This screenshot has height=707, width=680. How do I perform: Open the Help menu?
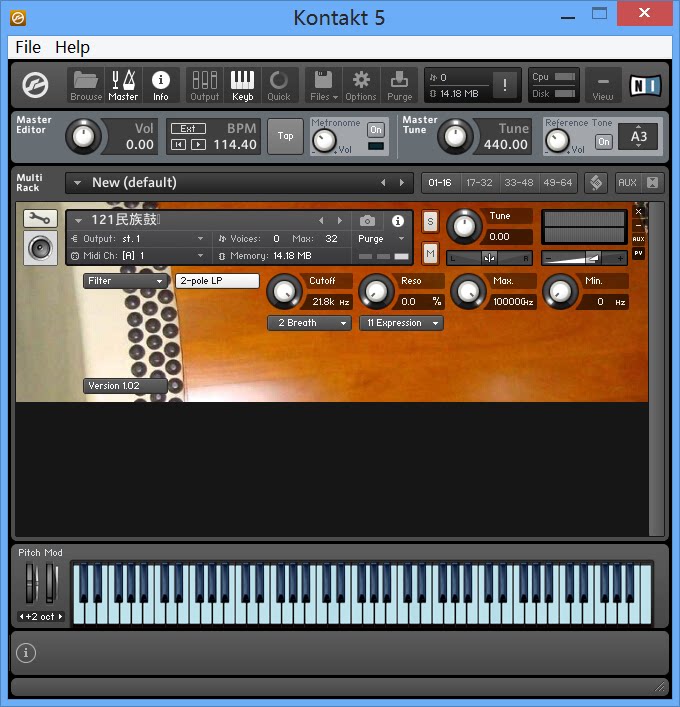click(72, 47)
